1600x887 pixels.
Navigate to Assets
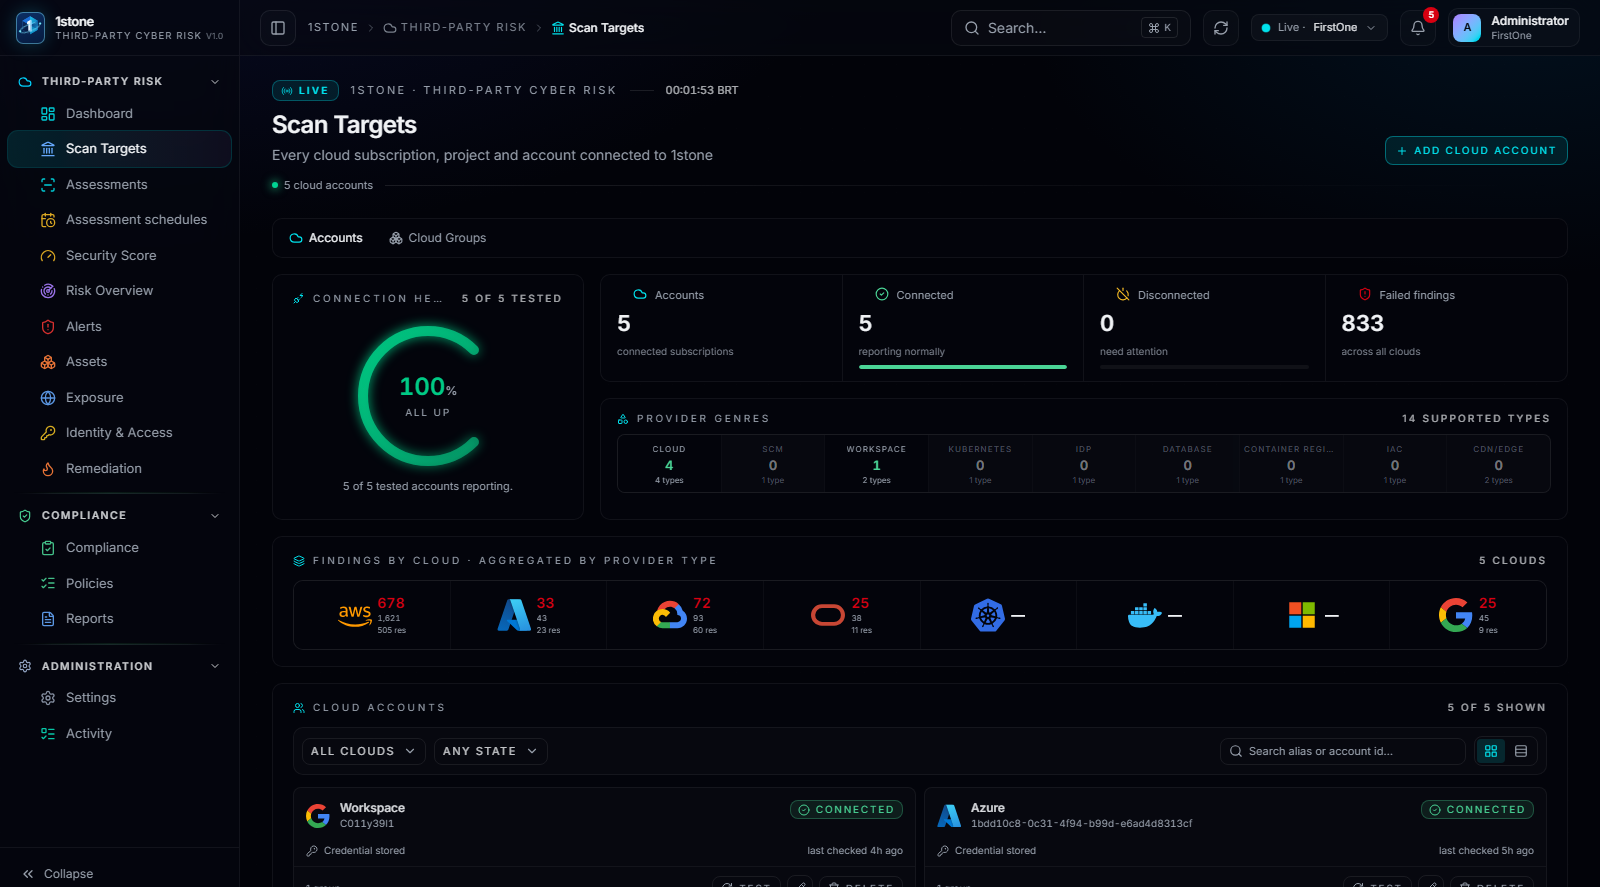[119, 362]
